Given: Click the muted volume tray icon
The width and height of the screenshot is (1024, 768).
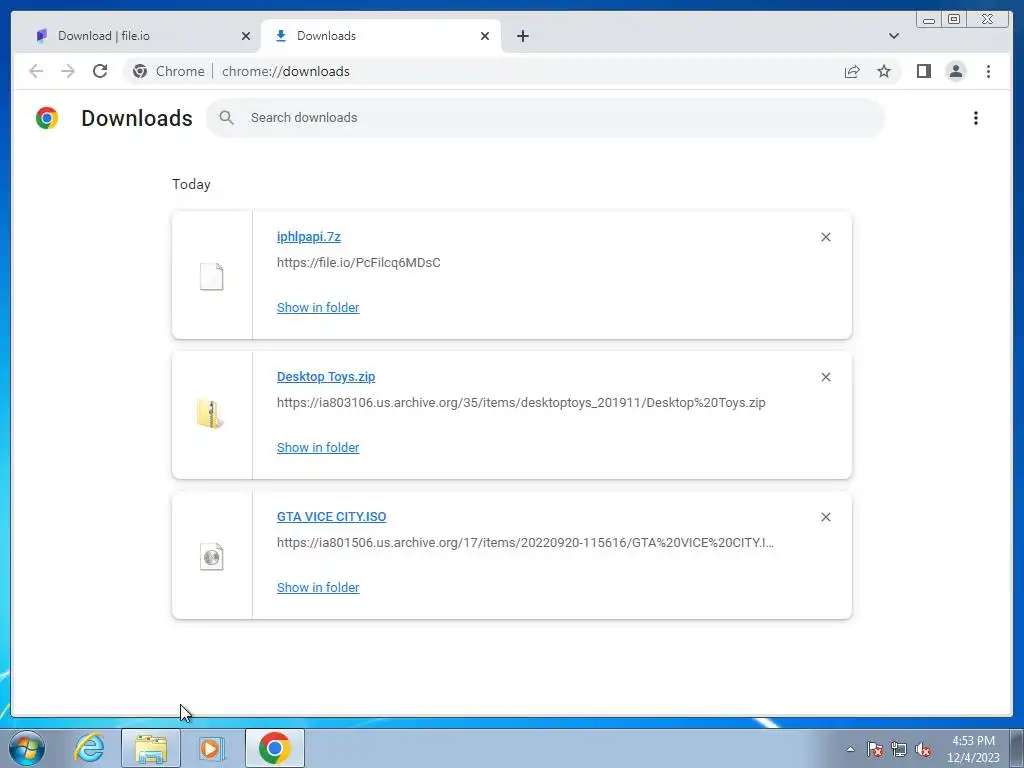Looking at the screenshot, I should 923,750.
